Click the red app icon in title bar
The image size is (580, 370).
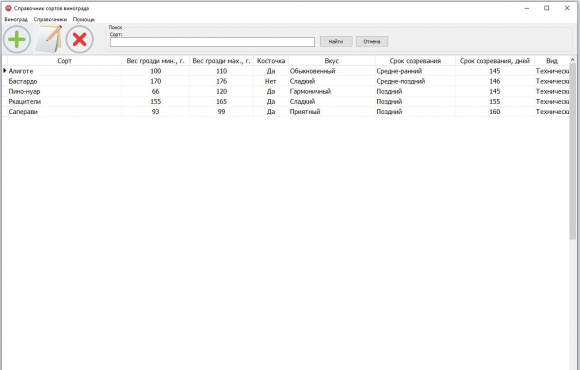pos(8,8)
